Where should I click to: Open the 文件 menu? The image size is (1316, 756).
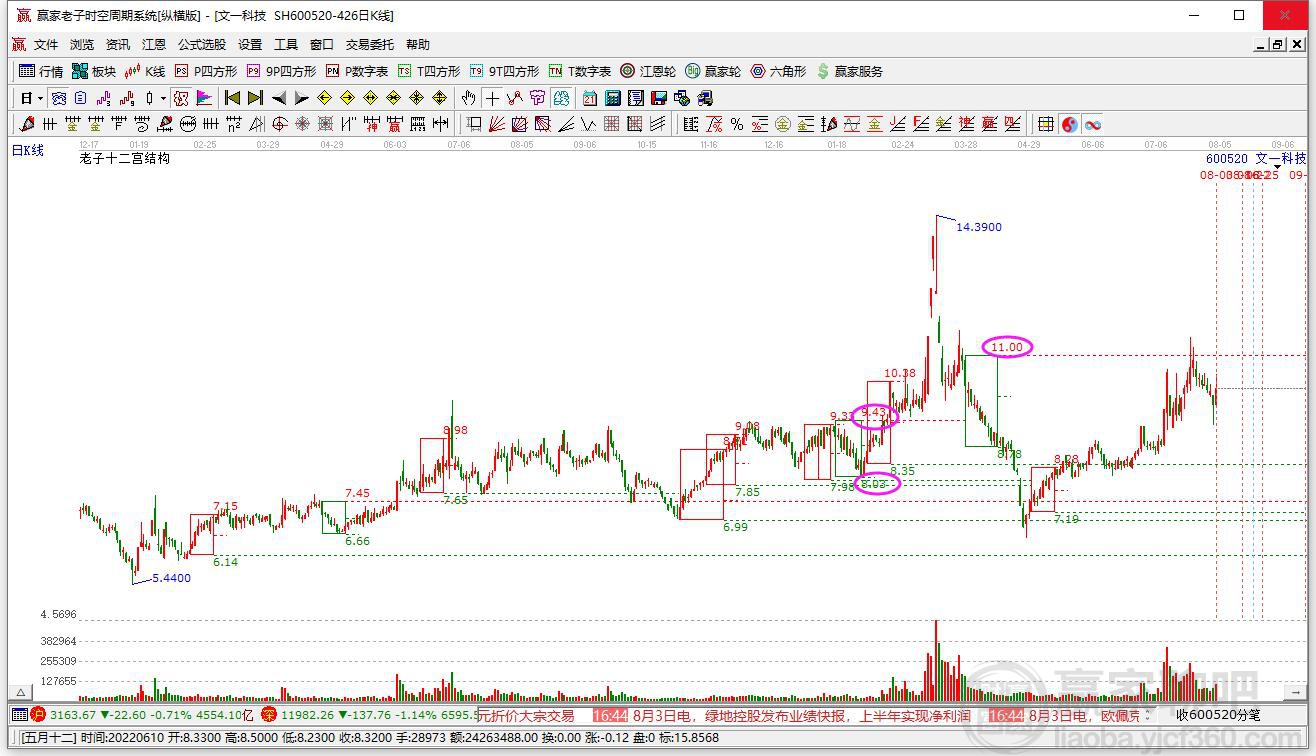click(x=46, y=45)
